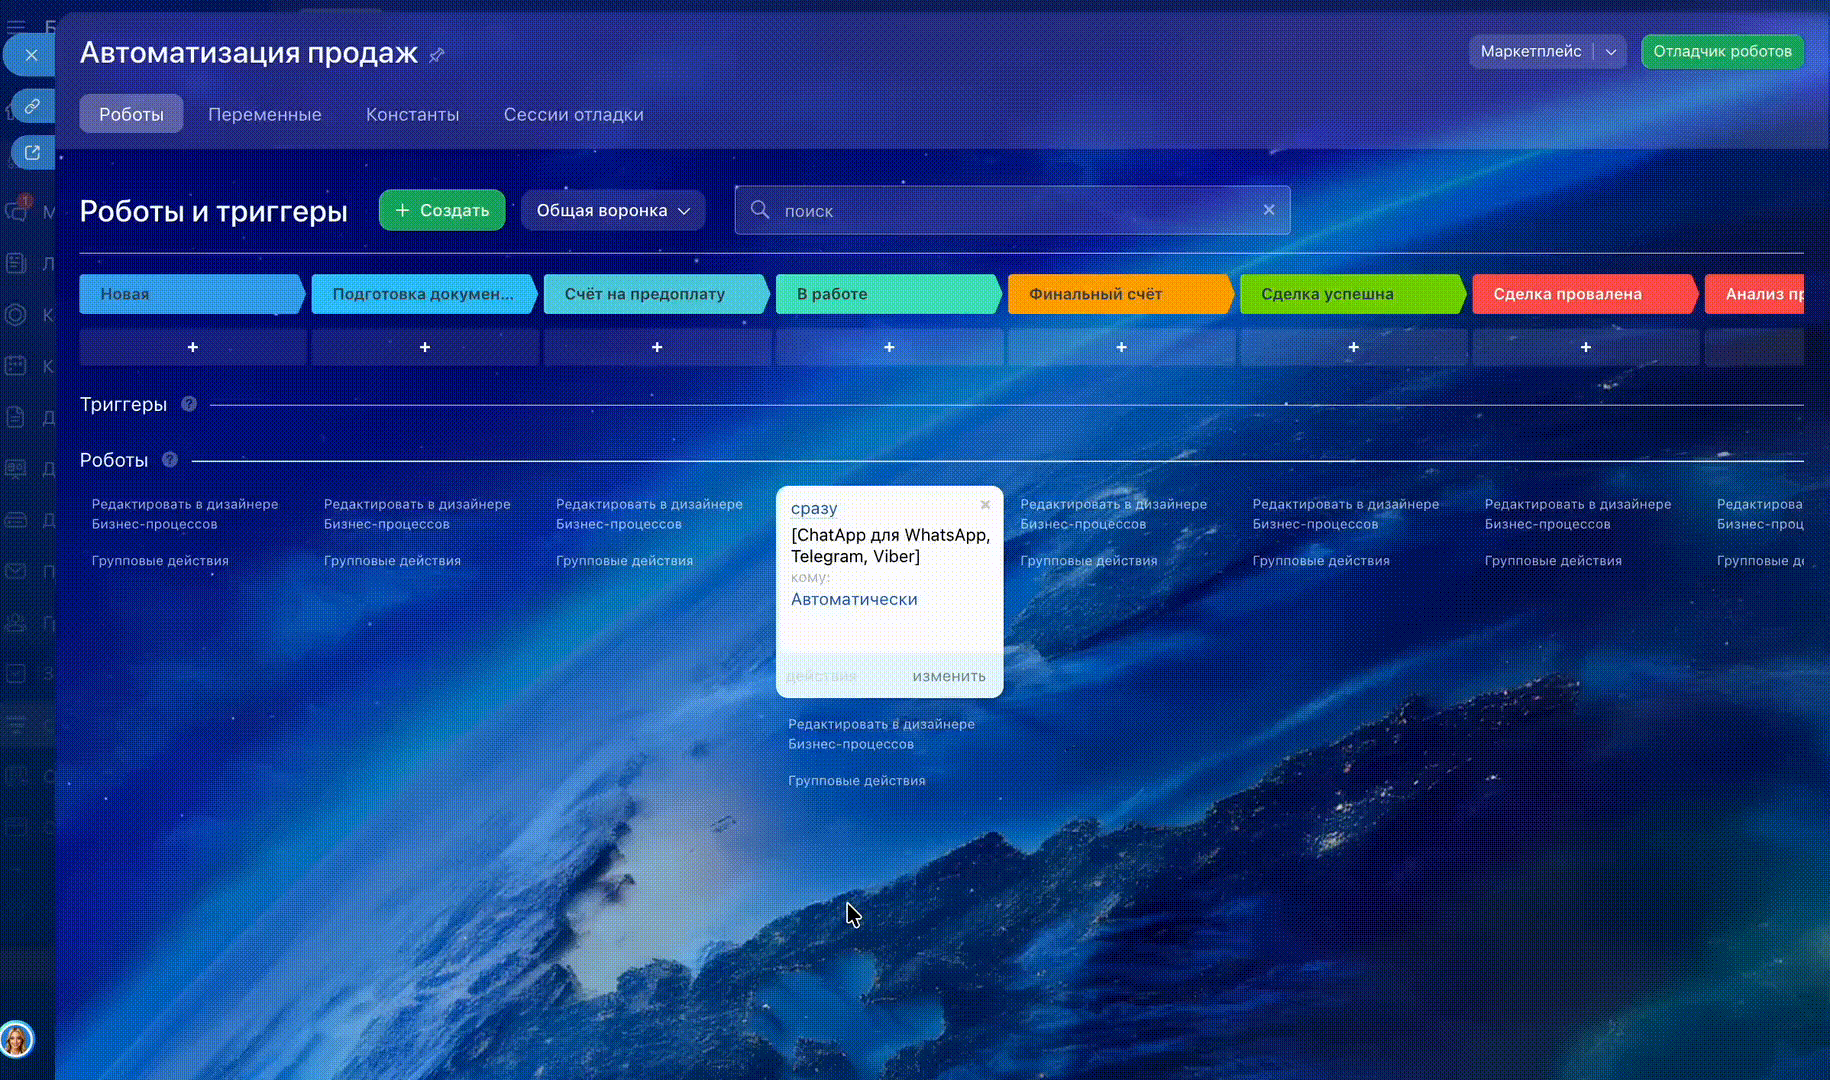Open in new window icon on left edge

(x=32, y=153)
